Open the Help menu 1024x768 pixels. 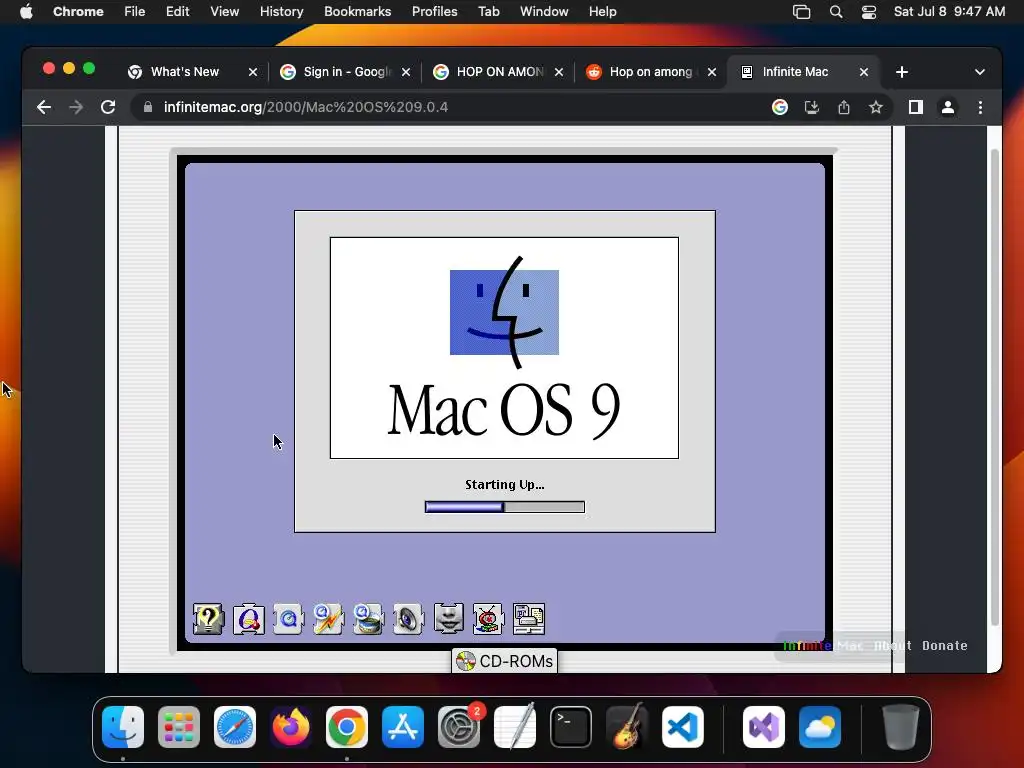602,12
